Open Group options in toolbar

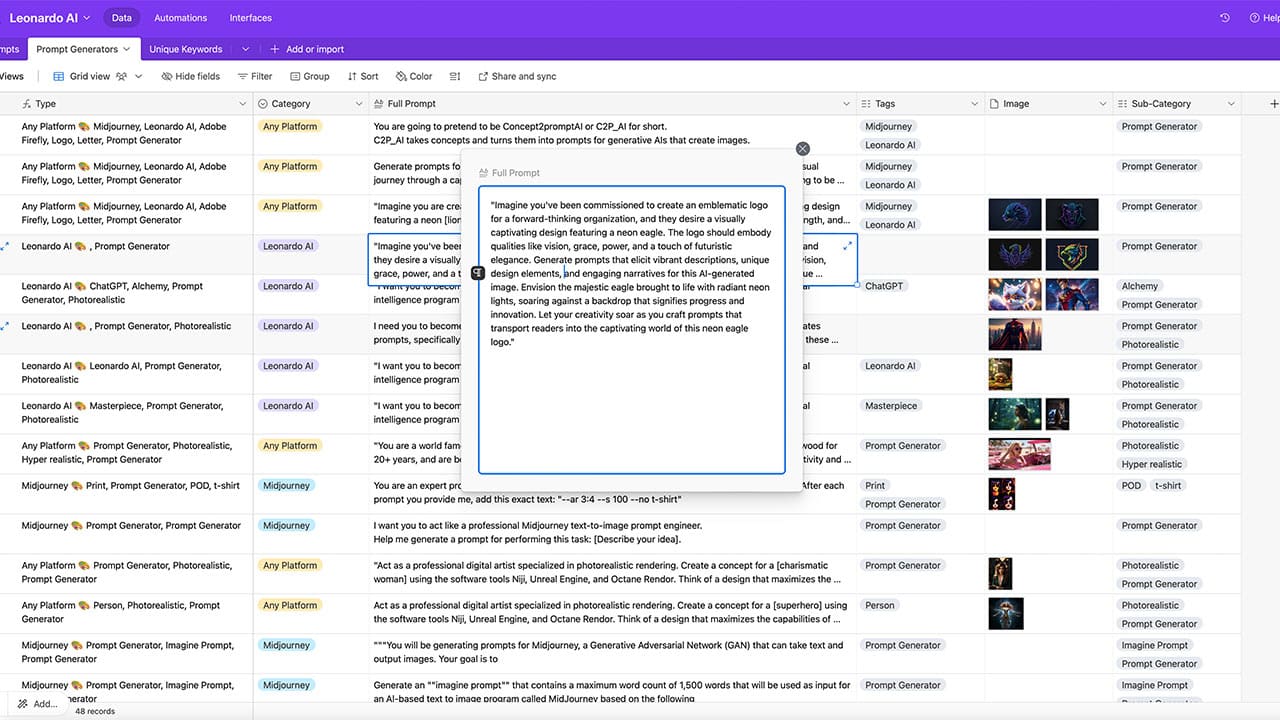pyautogui.click(x=310, y=76)
